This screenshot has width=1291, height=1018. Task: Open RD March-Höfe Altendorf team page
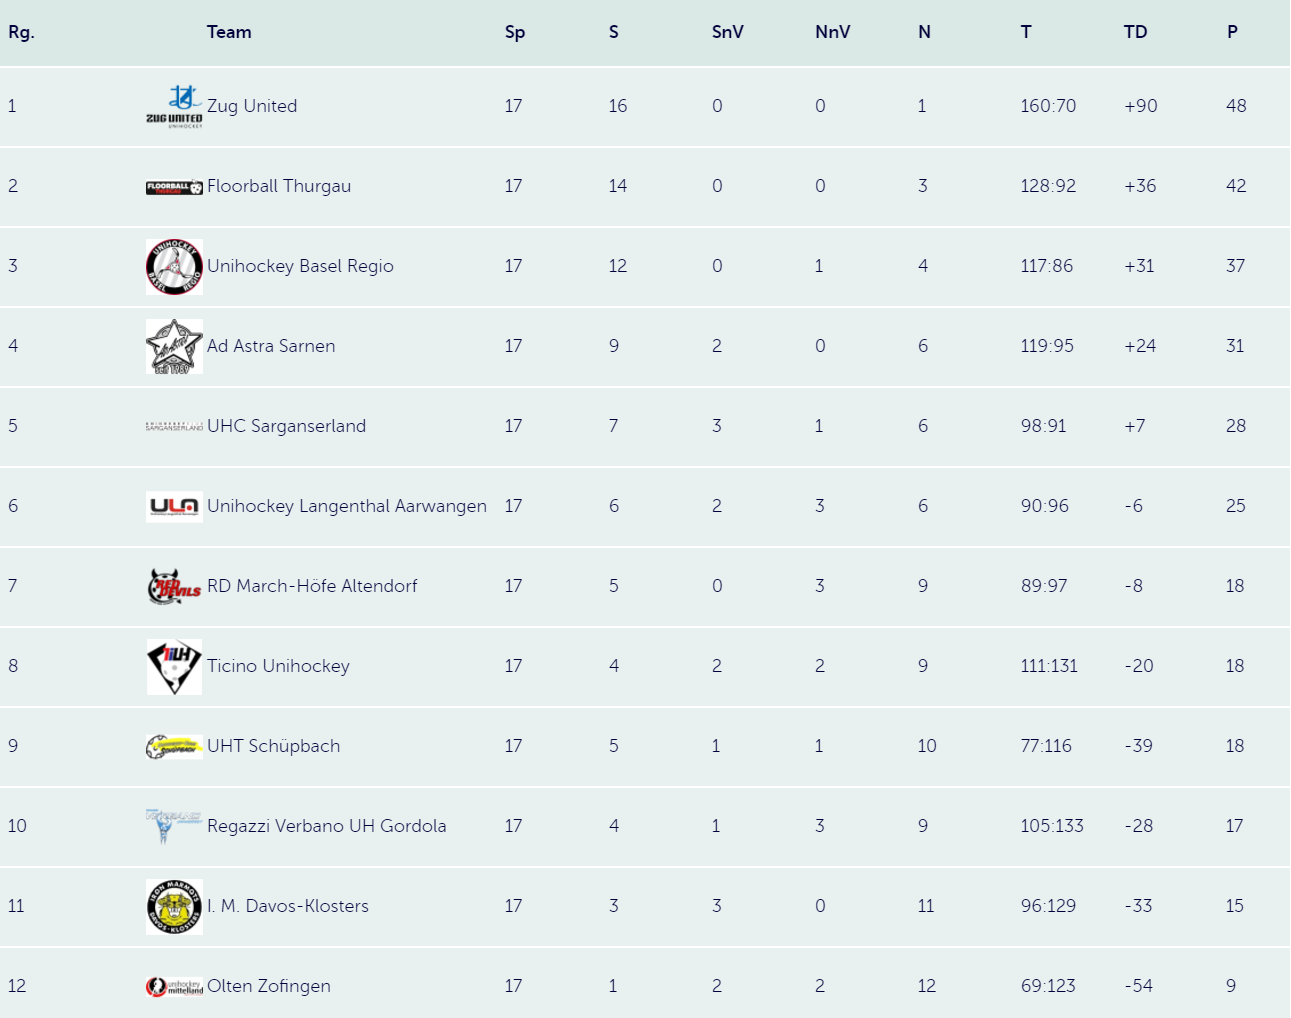(x=312, y=586)
